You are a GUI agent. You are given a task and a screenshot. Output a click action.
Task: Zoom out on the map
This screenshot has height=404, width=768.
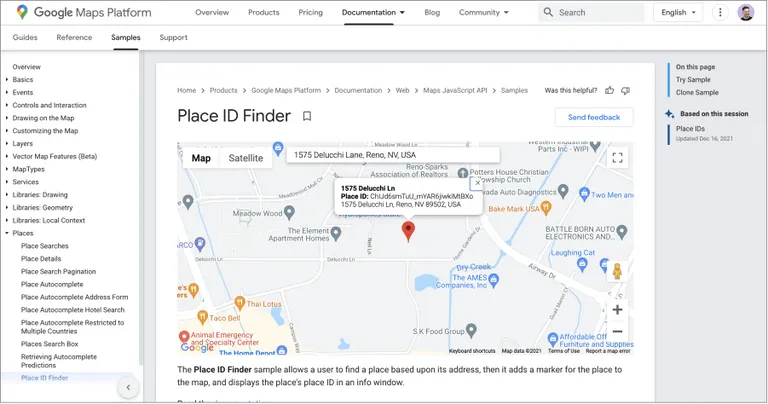click(x=617, y=332)
